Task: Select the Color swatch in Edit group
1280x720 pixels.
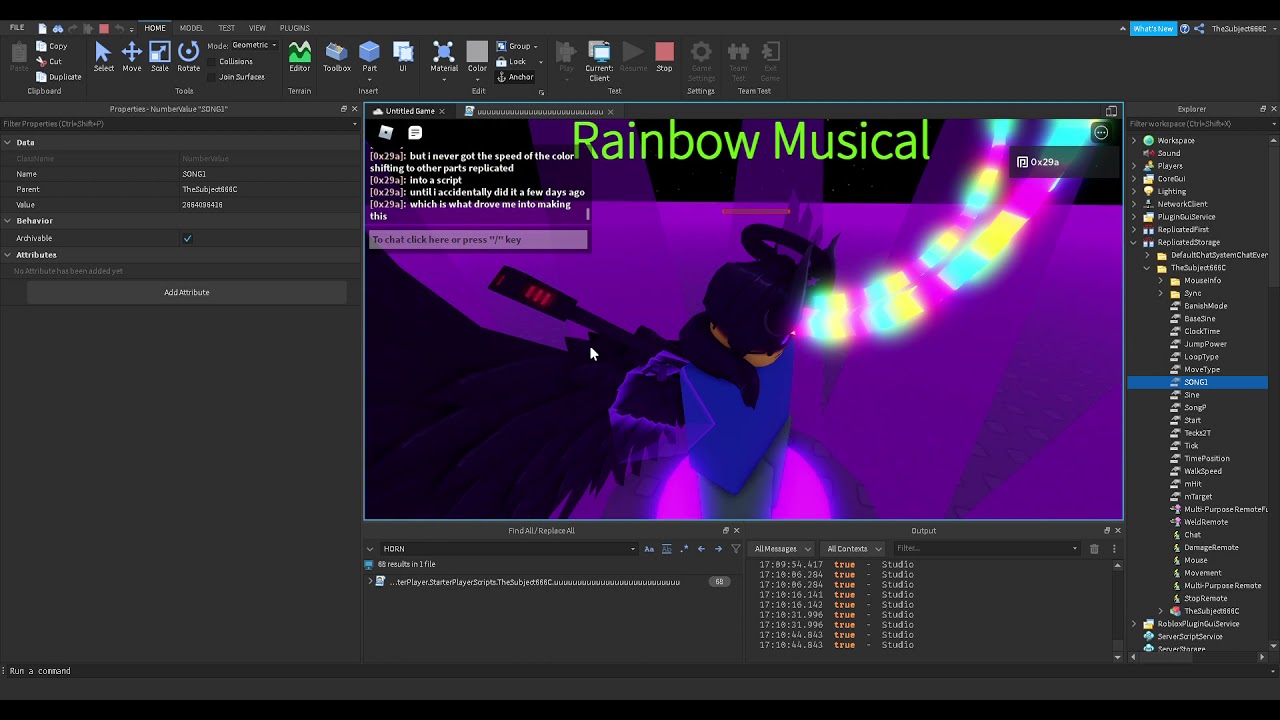Action: [477, 52]
